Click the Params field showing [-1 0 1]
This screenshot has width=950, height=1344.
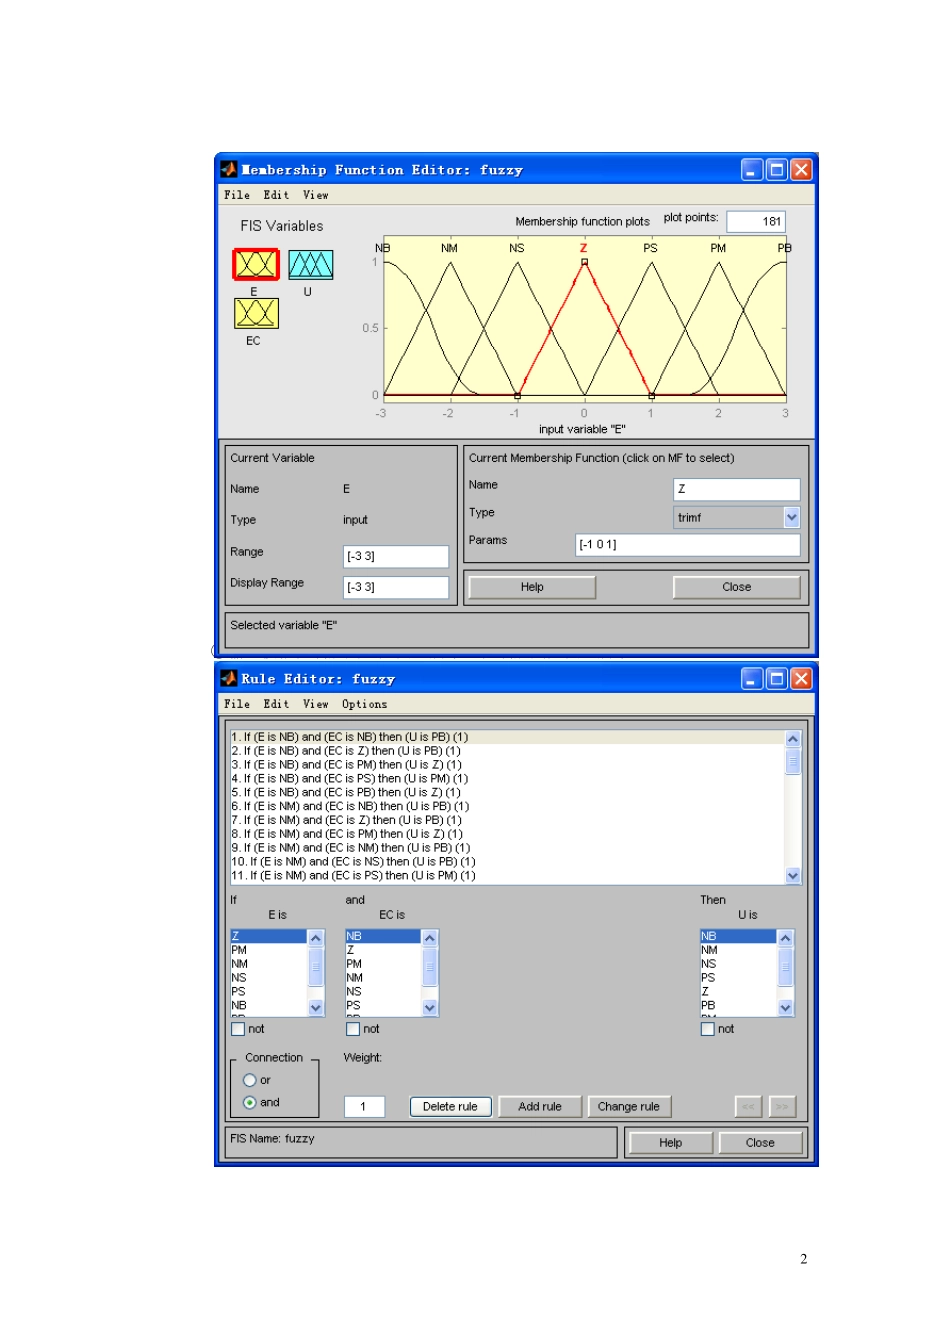pyautogui.click(x=688, y=545)
